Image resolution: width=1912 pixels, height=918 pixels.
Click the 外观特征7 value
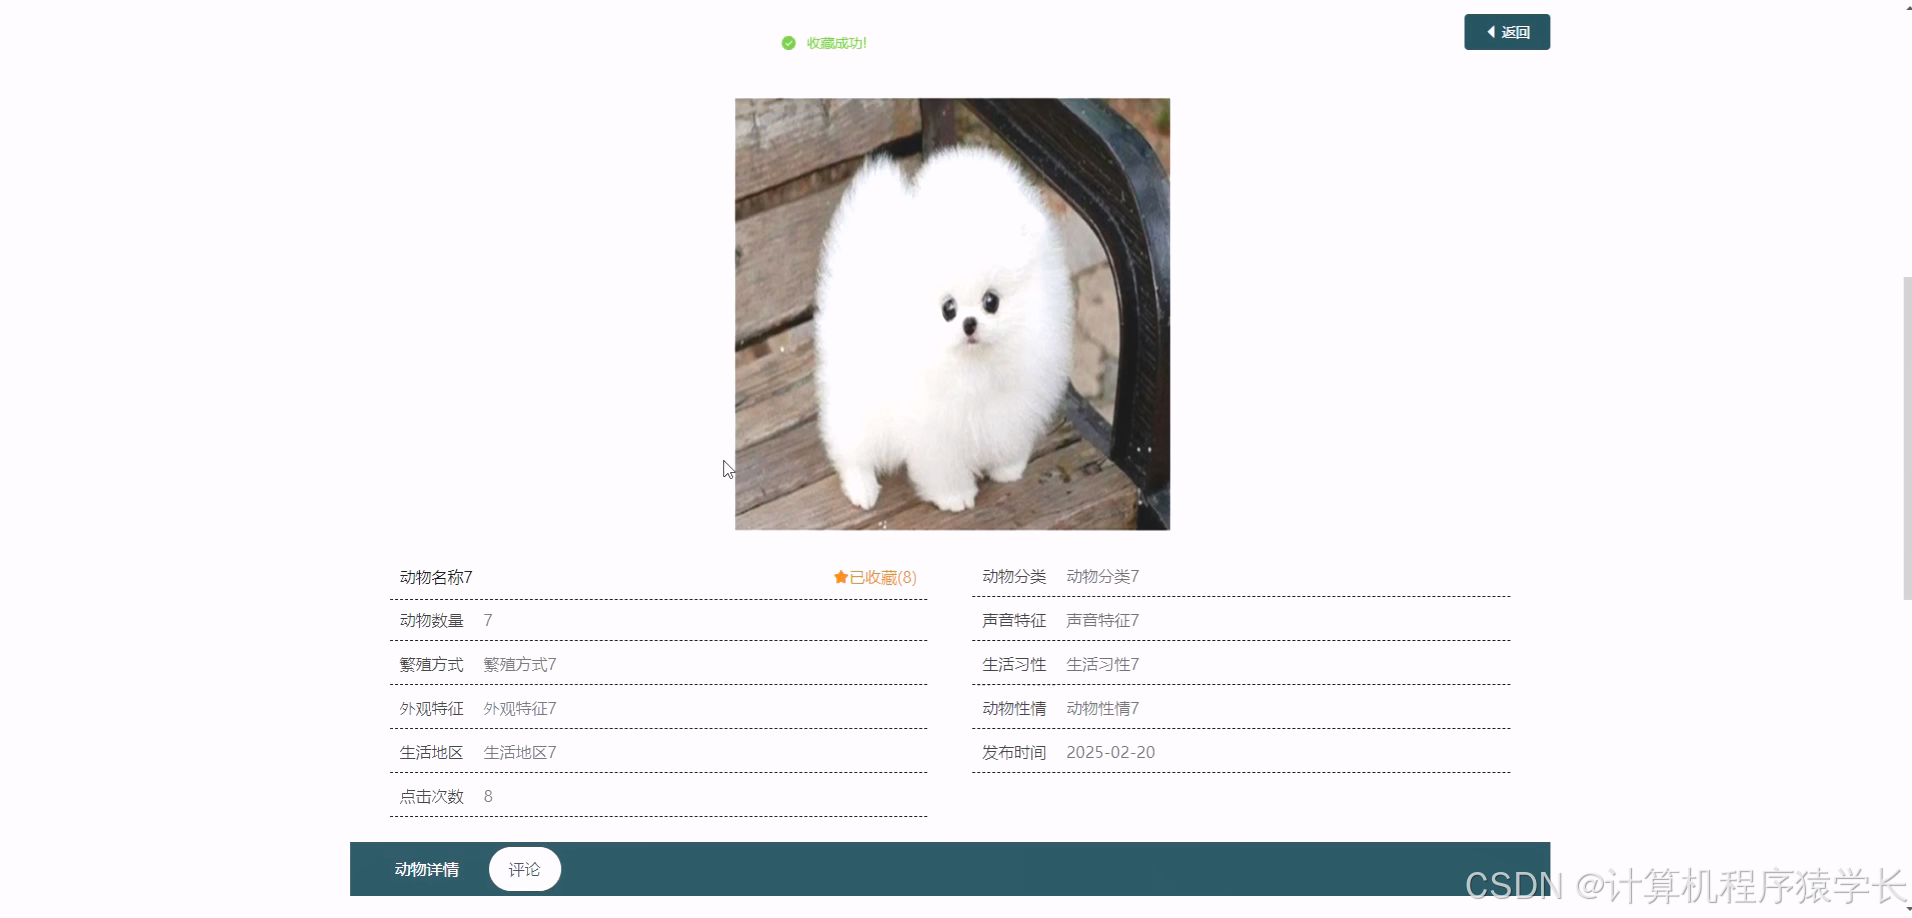tap(520, 708)
